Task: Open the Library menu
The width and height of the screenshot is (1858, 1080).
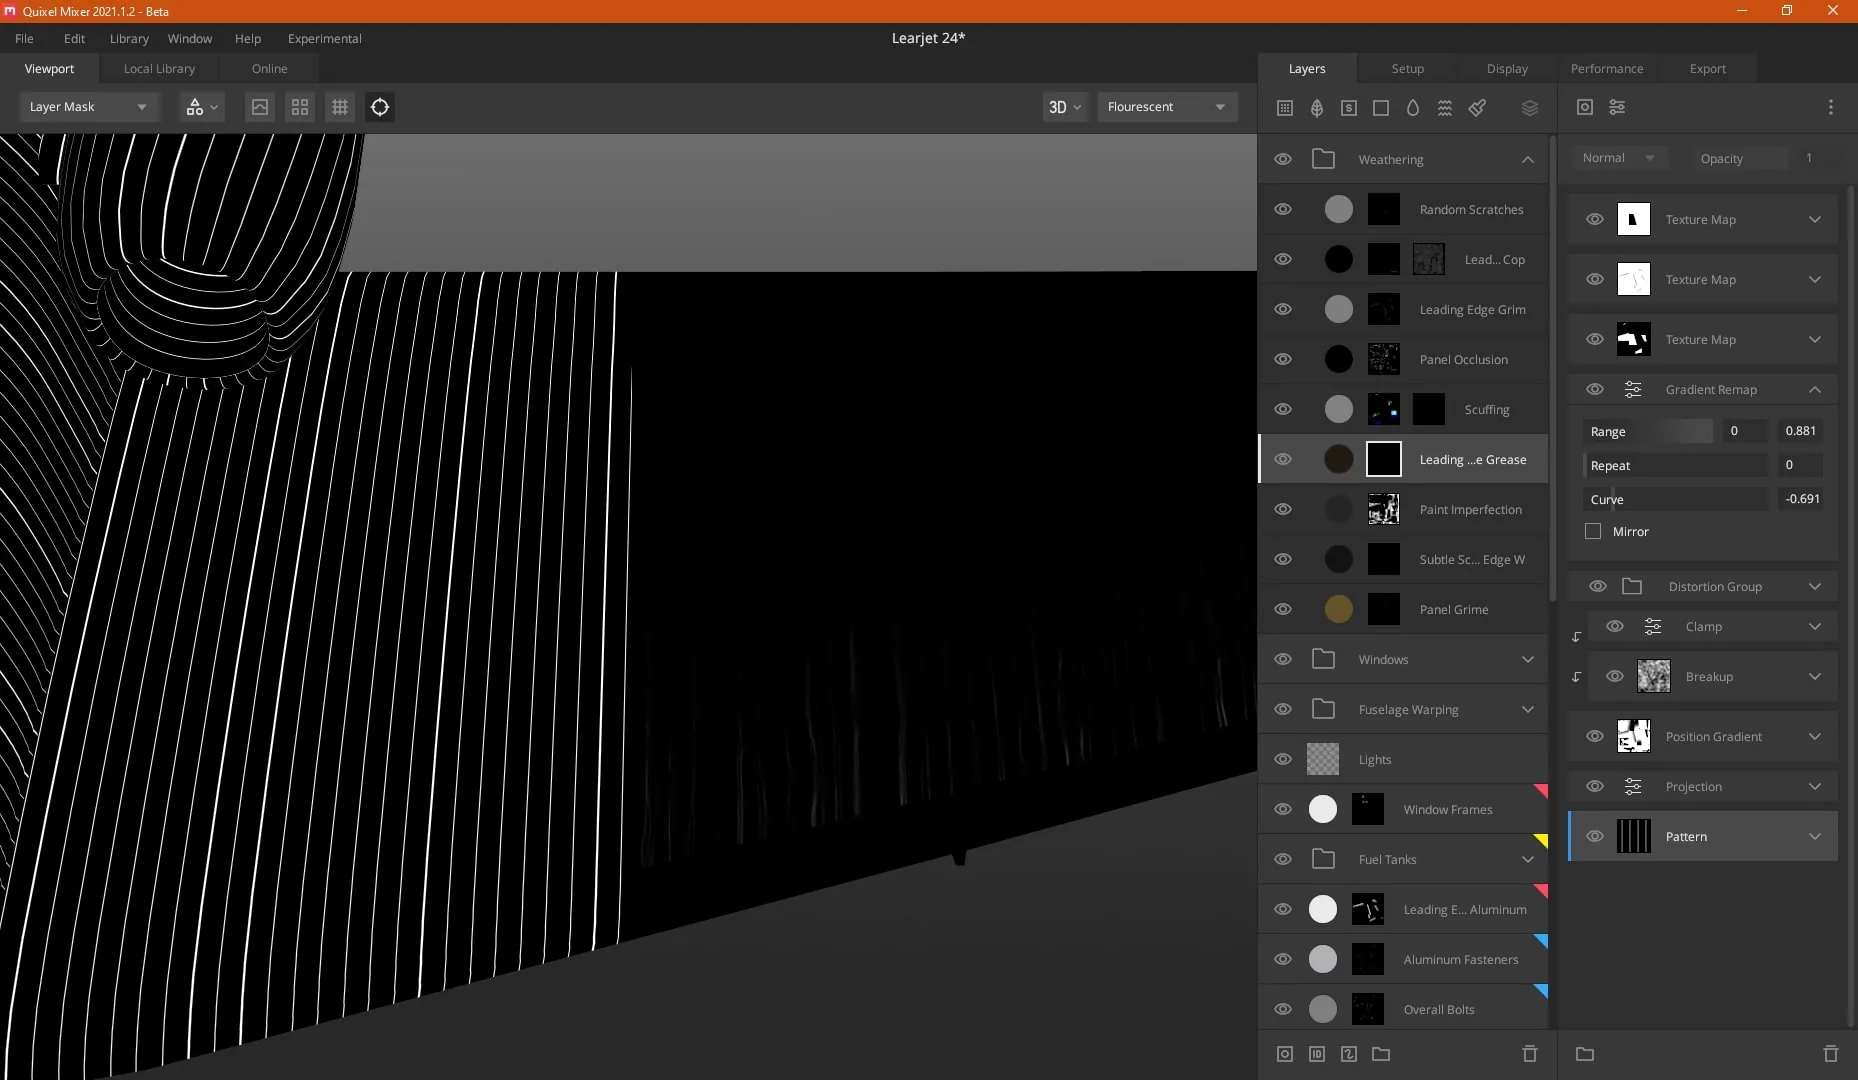Action: pos(129,38)
